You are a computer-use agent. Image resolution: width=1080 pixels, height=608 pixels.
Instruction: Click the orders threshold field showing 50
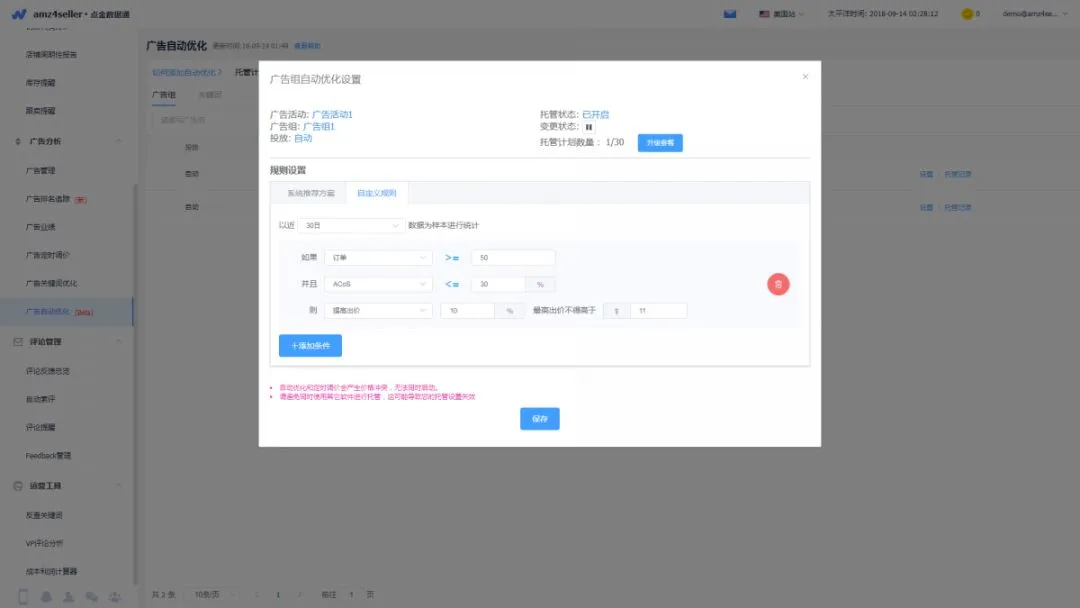click(x=513, y=258)
